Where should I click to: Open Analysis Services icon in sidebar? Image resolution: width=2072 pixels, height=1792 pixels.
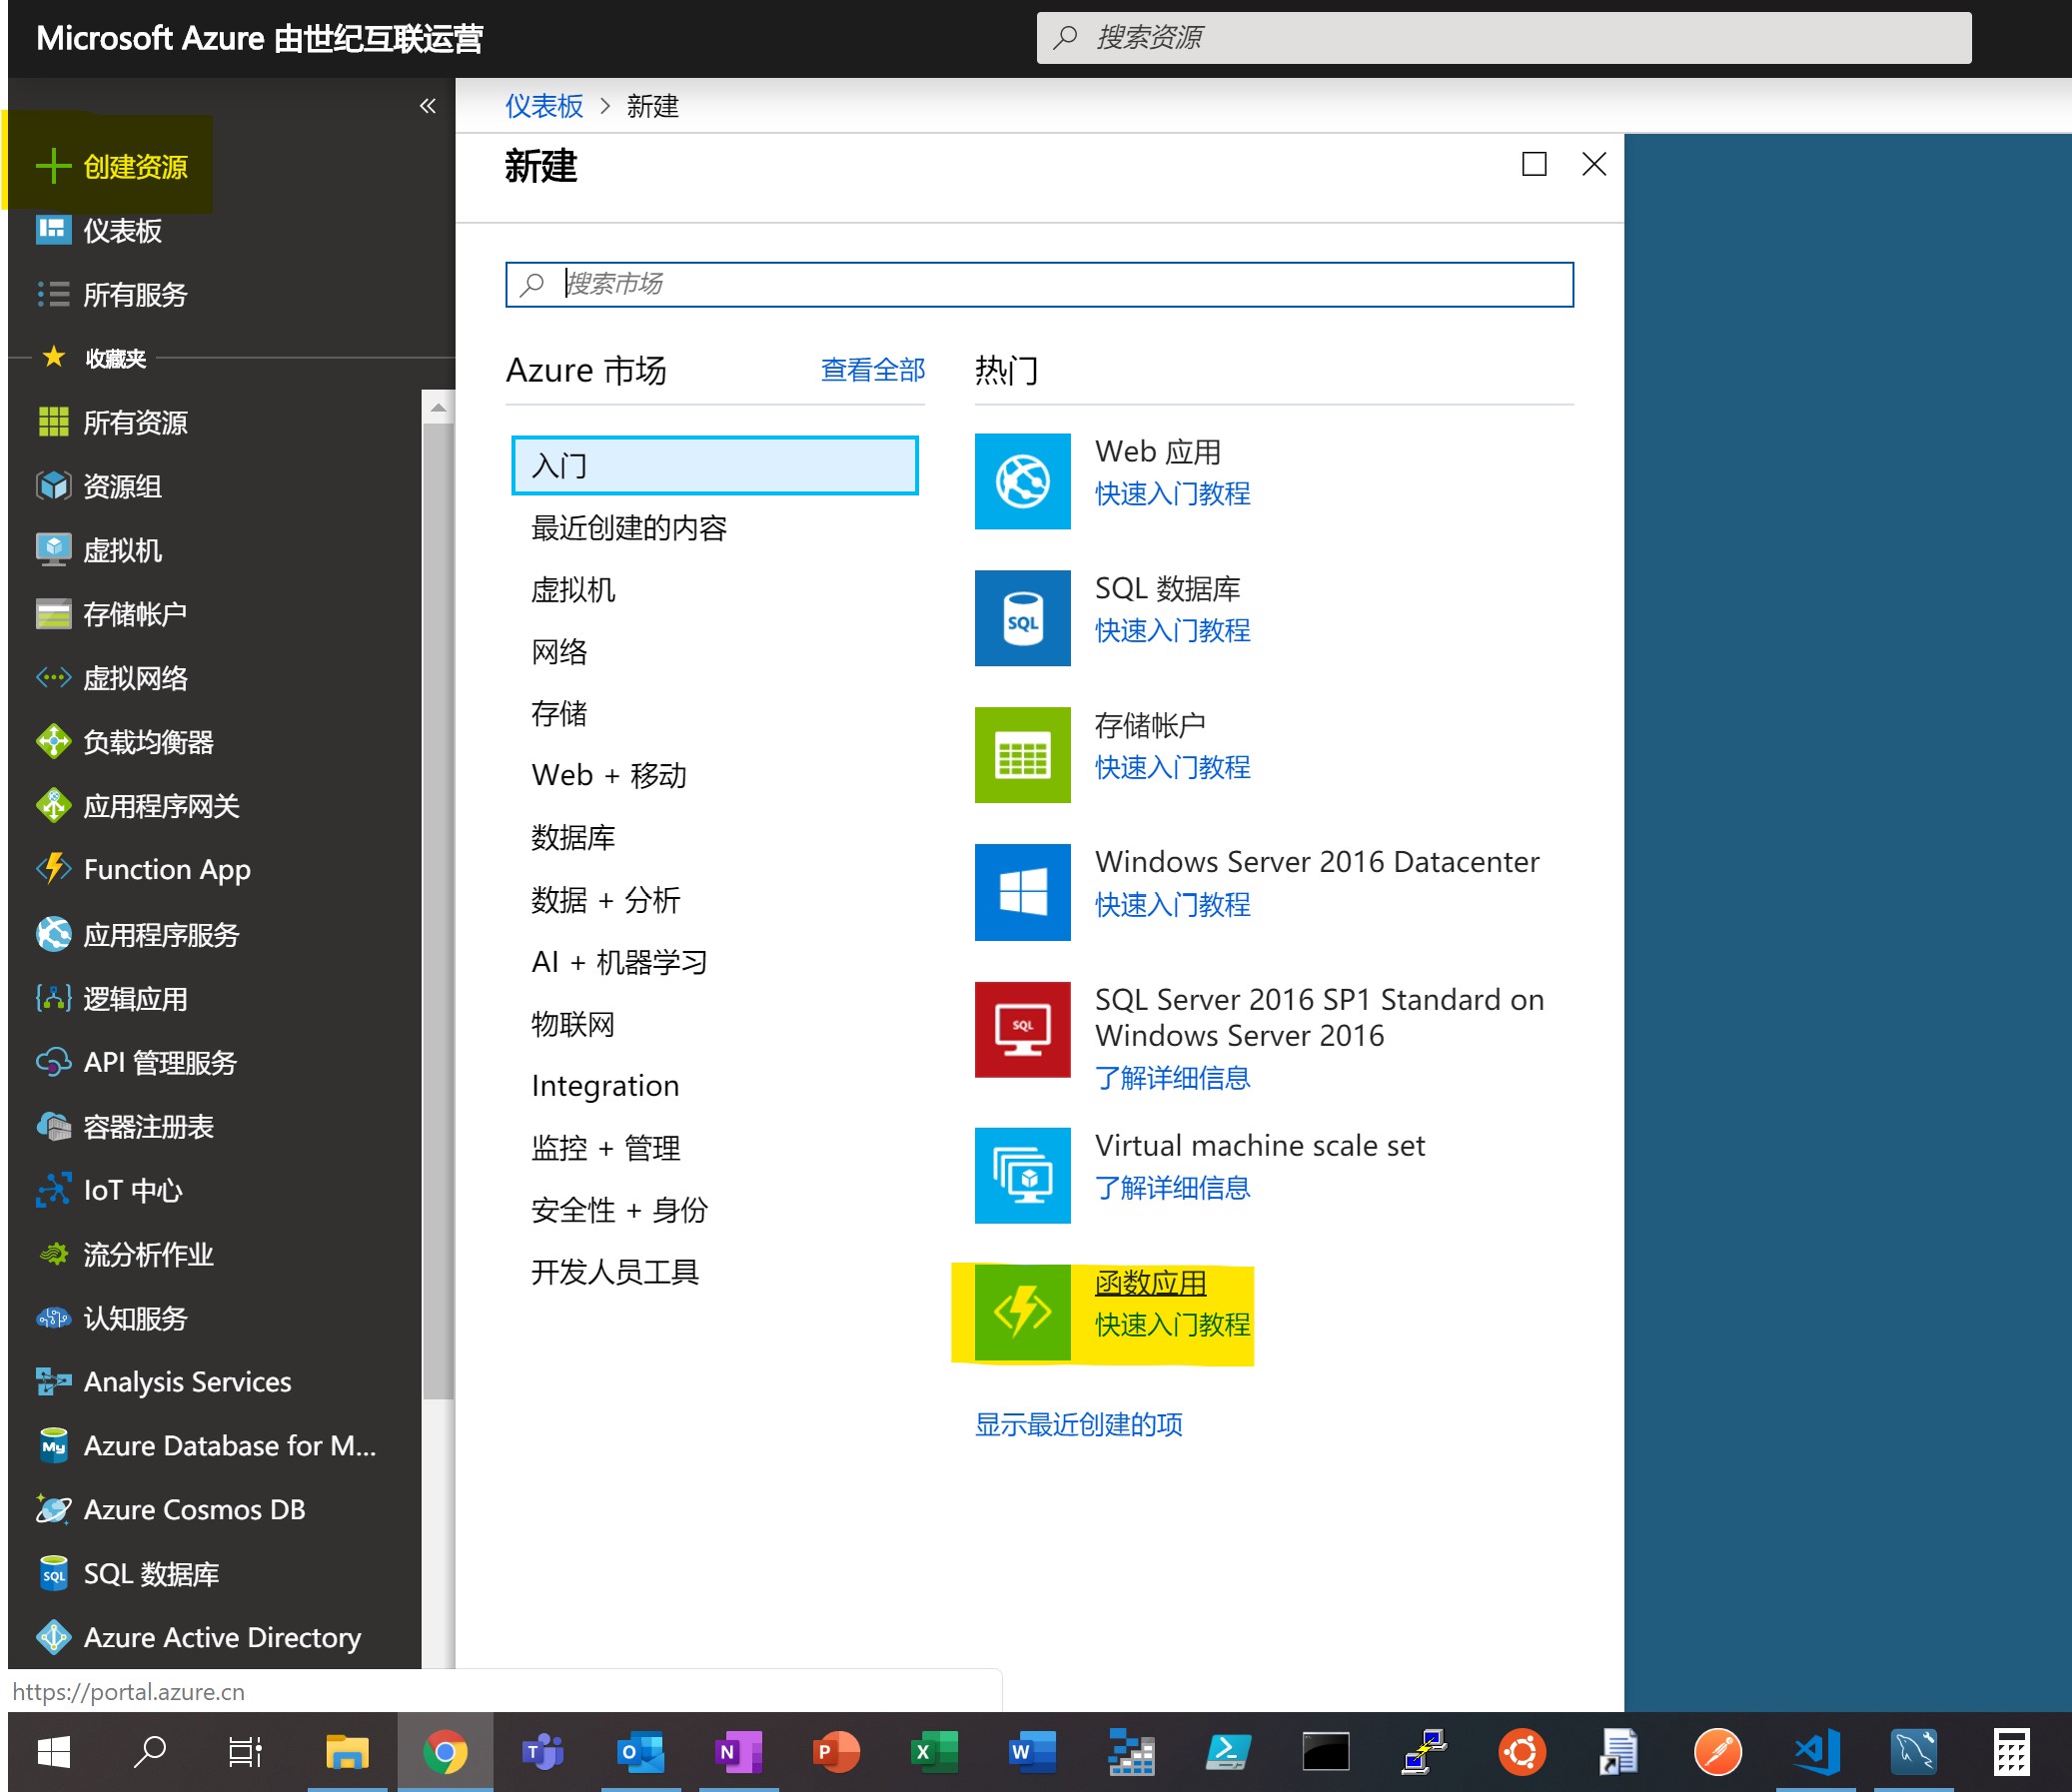53,1382
